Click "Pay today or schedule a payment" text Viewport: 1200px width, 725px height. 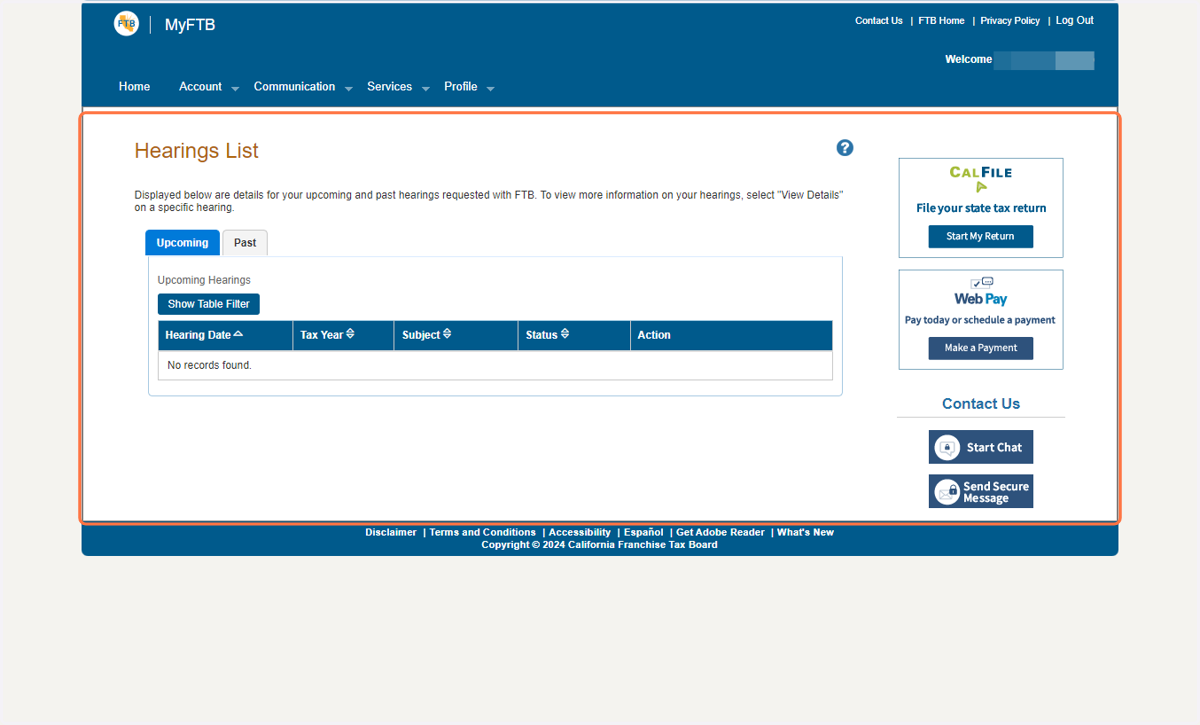coord(980,320)
